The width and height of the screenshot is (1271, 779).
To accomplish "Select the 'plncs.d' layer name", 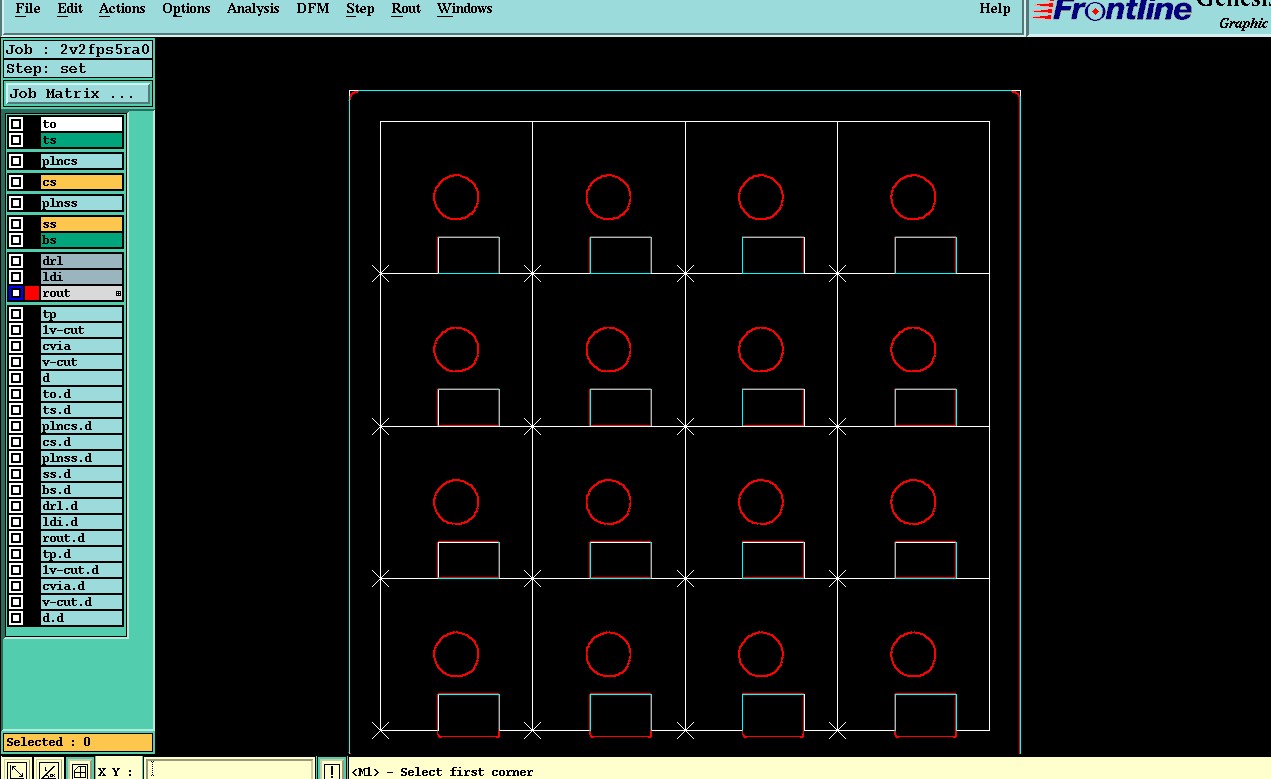I will click(x=82, y=427).
